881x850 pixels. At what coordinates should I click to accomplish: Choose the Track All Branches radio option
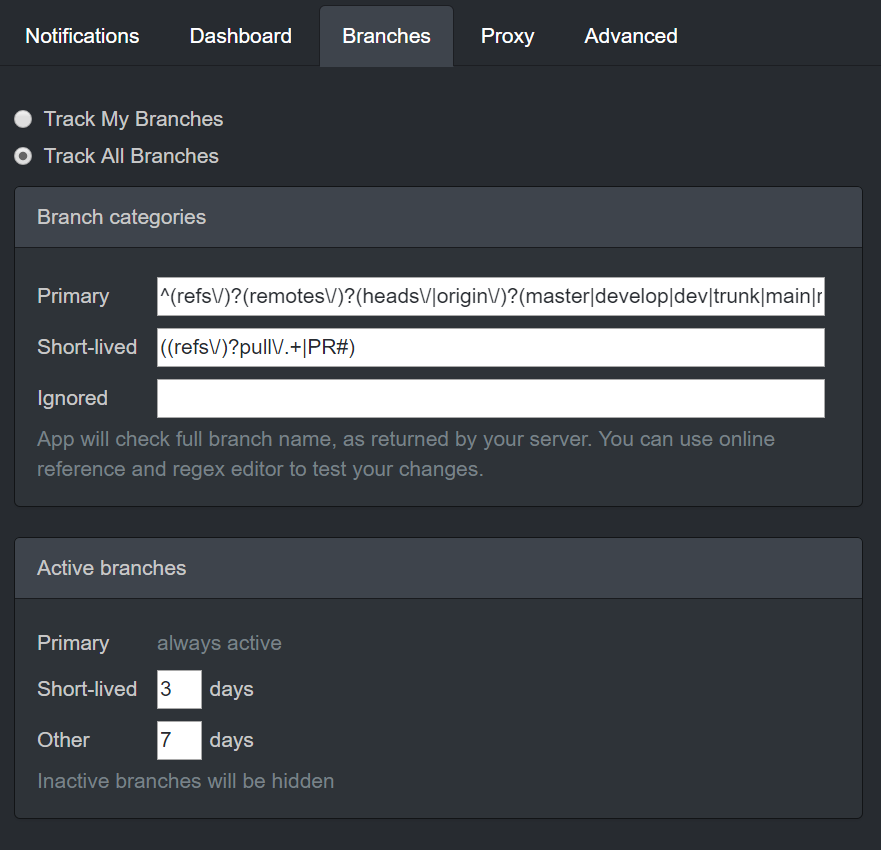point(23,156)
